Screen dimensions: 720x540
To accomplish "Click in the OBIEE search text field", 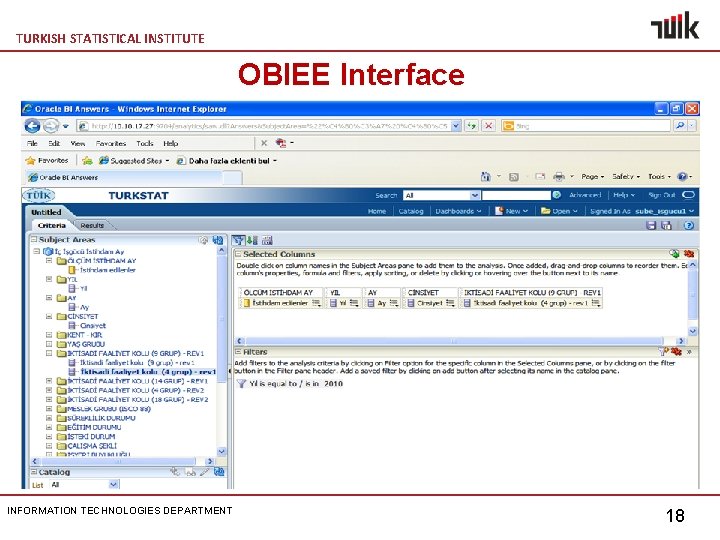I will (516, 195).
